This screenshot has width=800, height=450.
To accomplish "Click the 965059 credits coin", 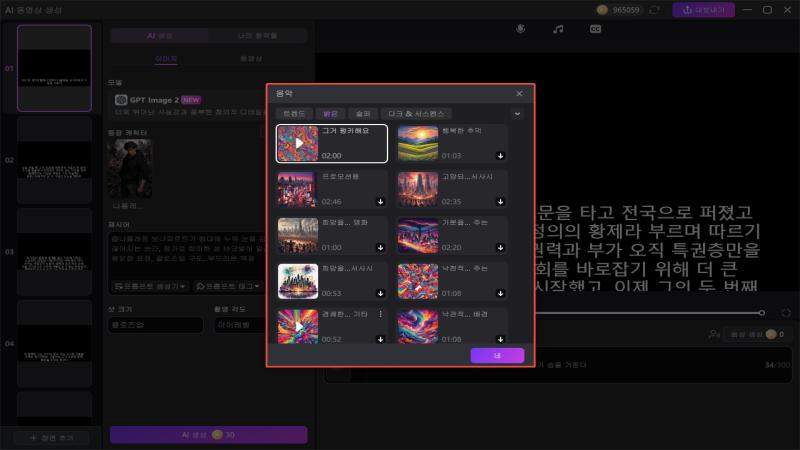I will (602, 10).
